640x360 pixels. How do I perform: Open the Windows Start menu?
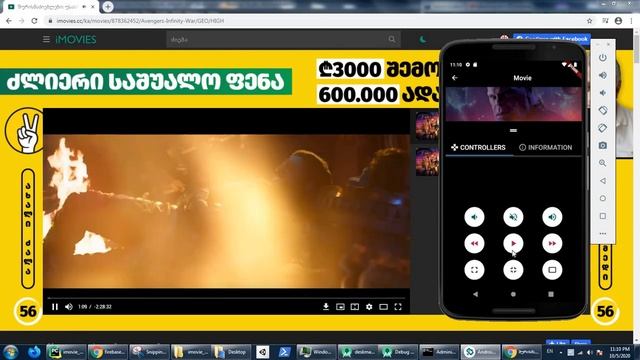(x=11, y=351)
